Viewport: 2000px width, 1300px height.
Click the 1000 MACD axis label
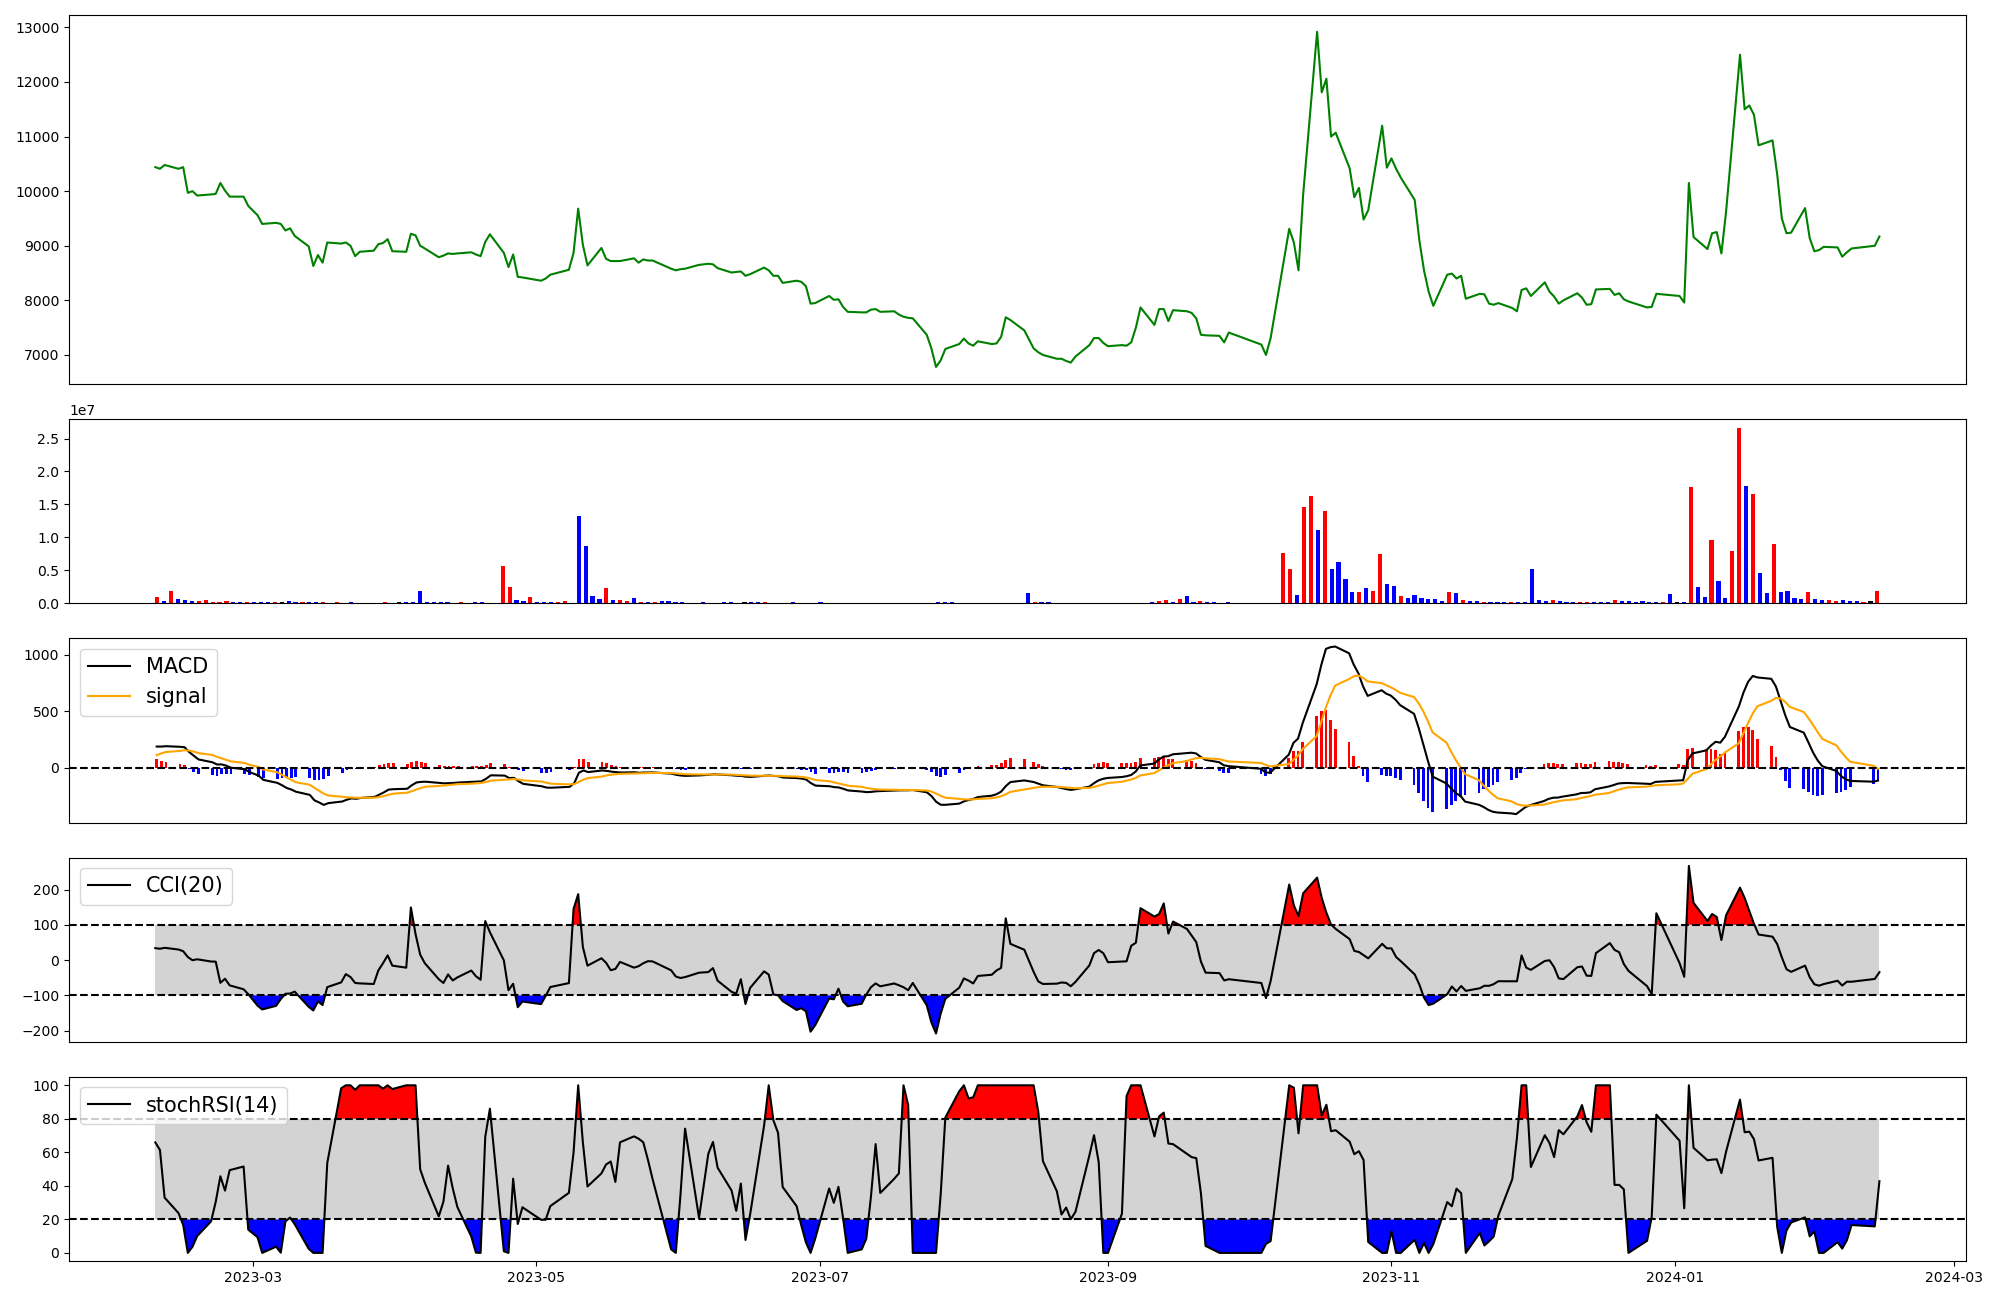pyautogui.click(x=42, y=655)
